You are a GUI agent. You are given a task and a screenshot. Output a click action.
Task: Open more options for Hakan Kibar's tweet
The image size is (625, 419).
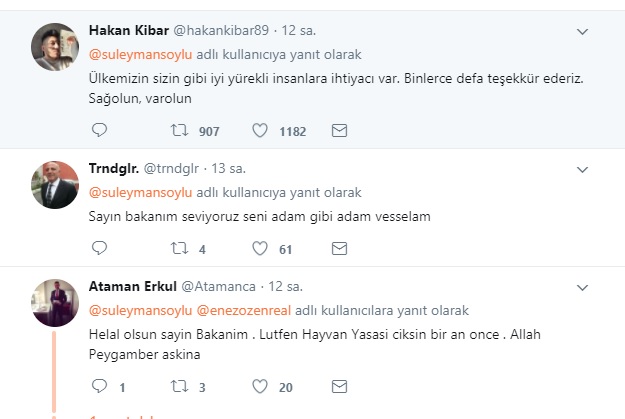tap(583, 32)
